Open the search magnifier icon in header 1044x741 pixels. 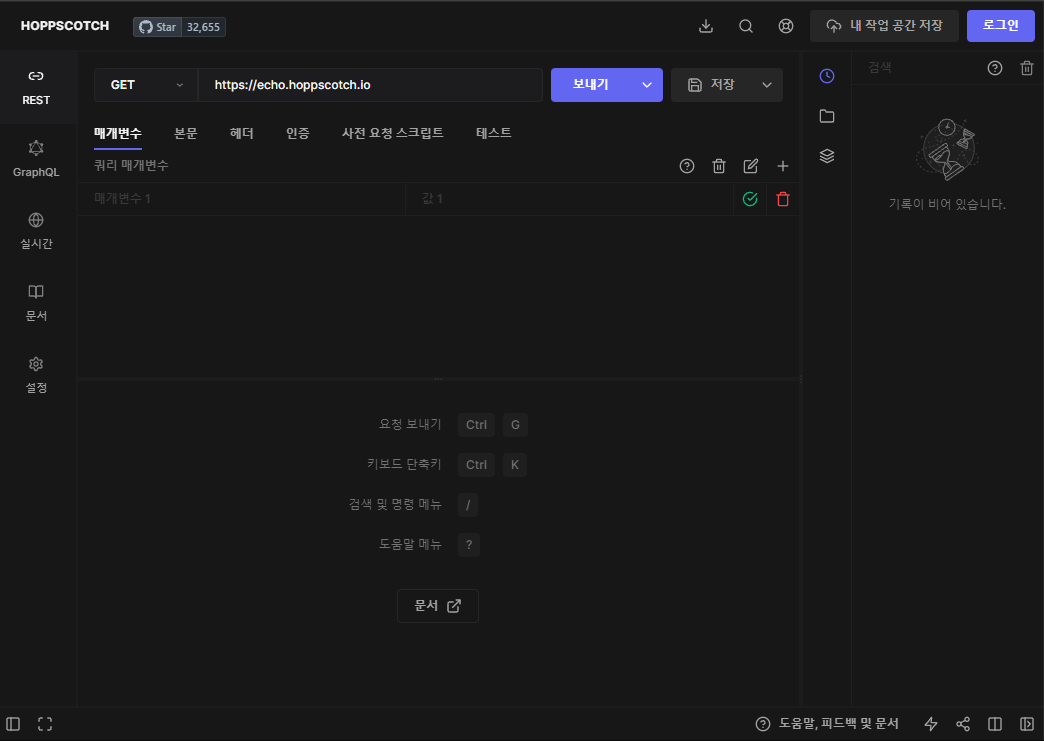click(x=746, y=26)
